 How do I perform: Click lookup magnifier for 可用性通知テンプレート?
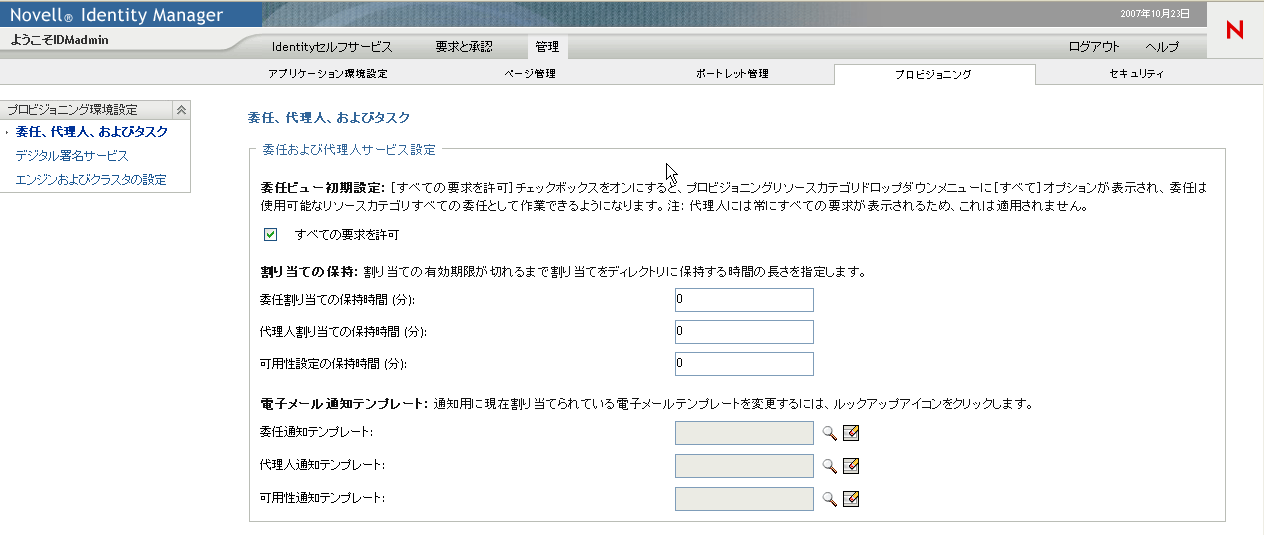point(829,499)
